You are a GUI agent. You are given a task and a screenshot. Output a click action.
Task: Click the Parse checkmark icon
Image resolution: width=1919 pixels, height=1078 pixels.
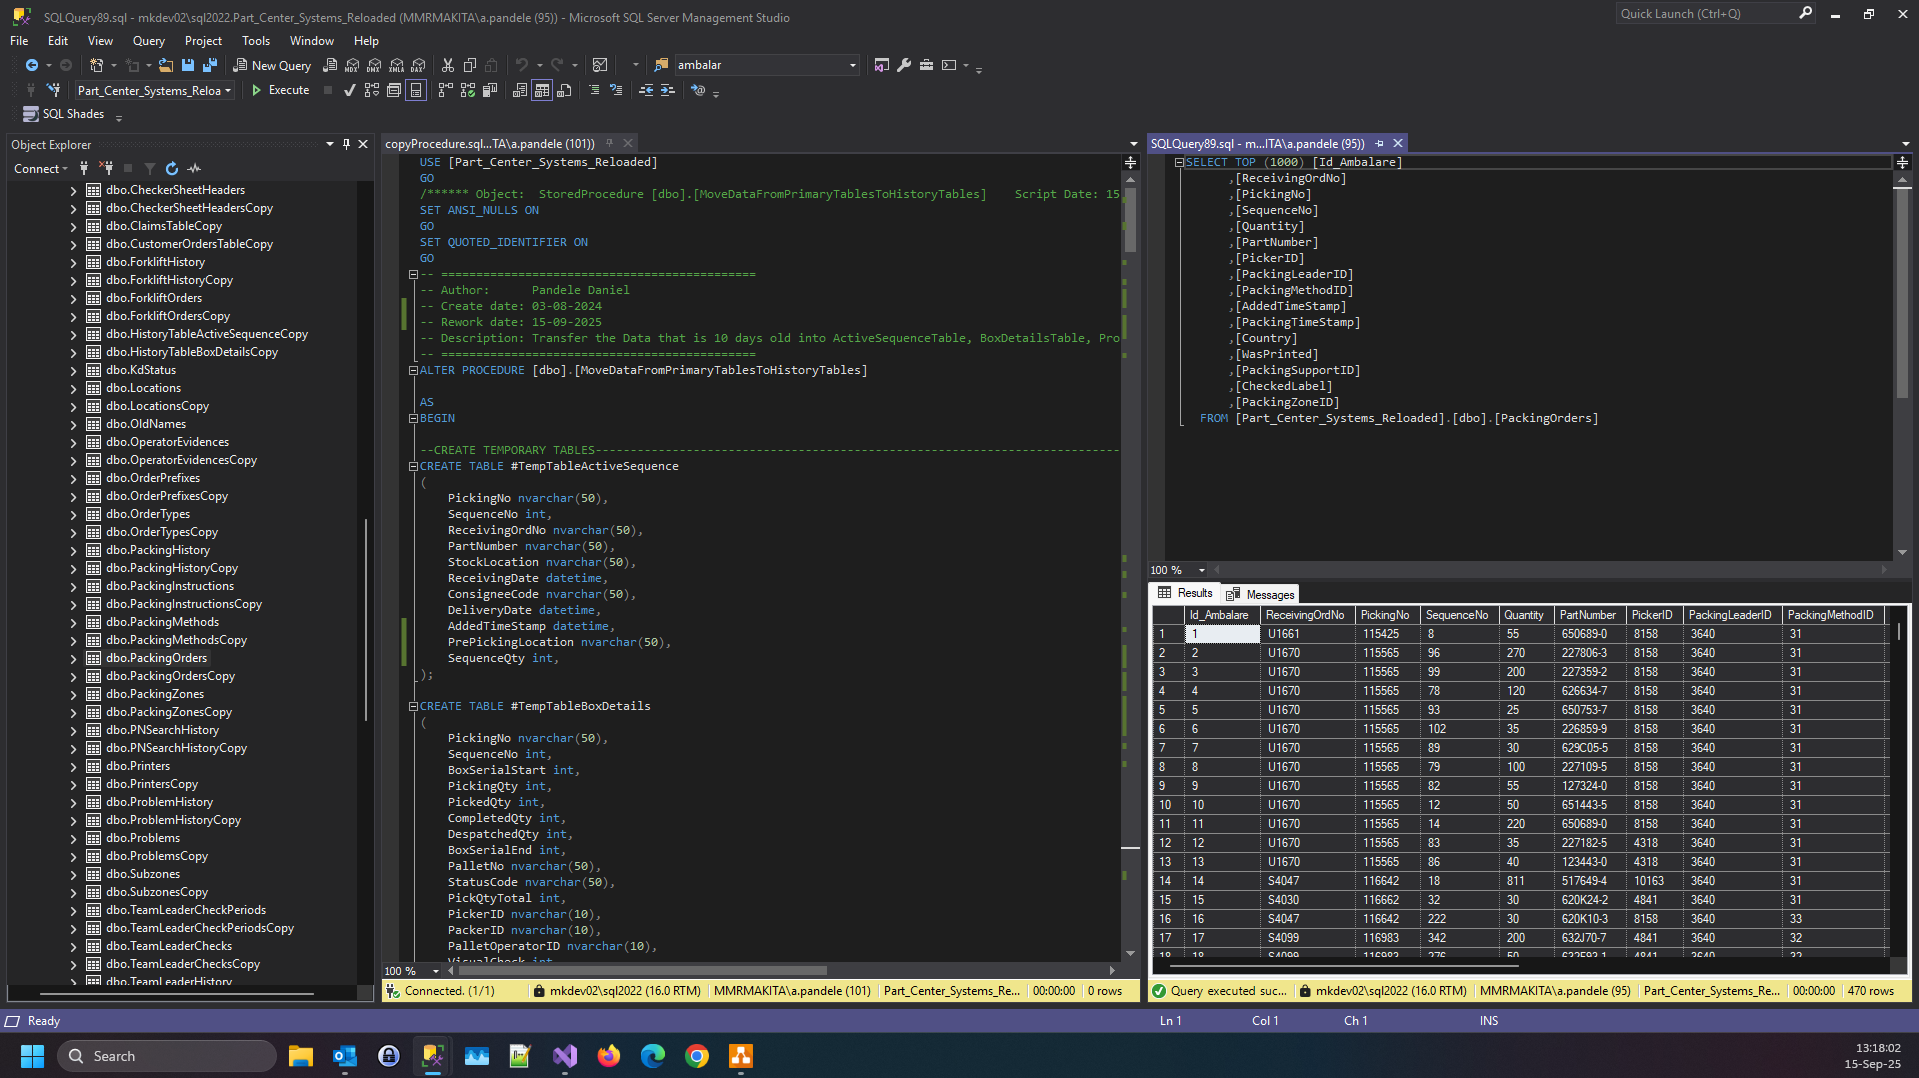point(349,90)
